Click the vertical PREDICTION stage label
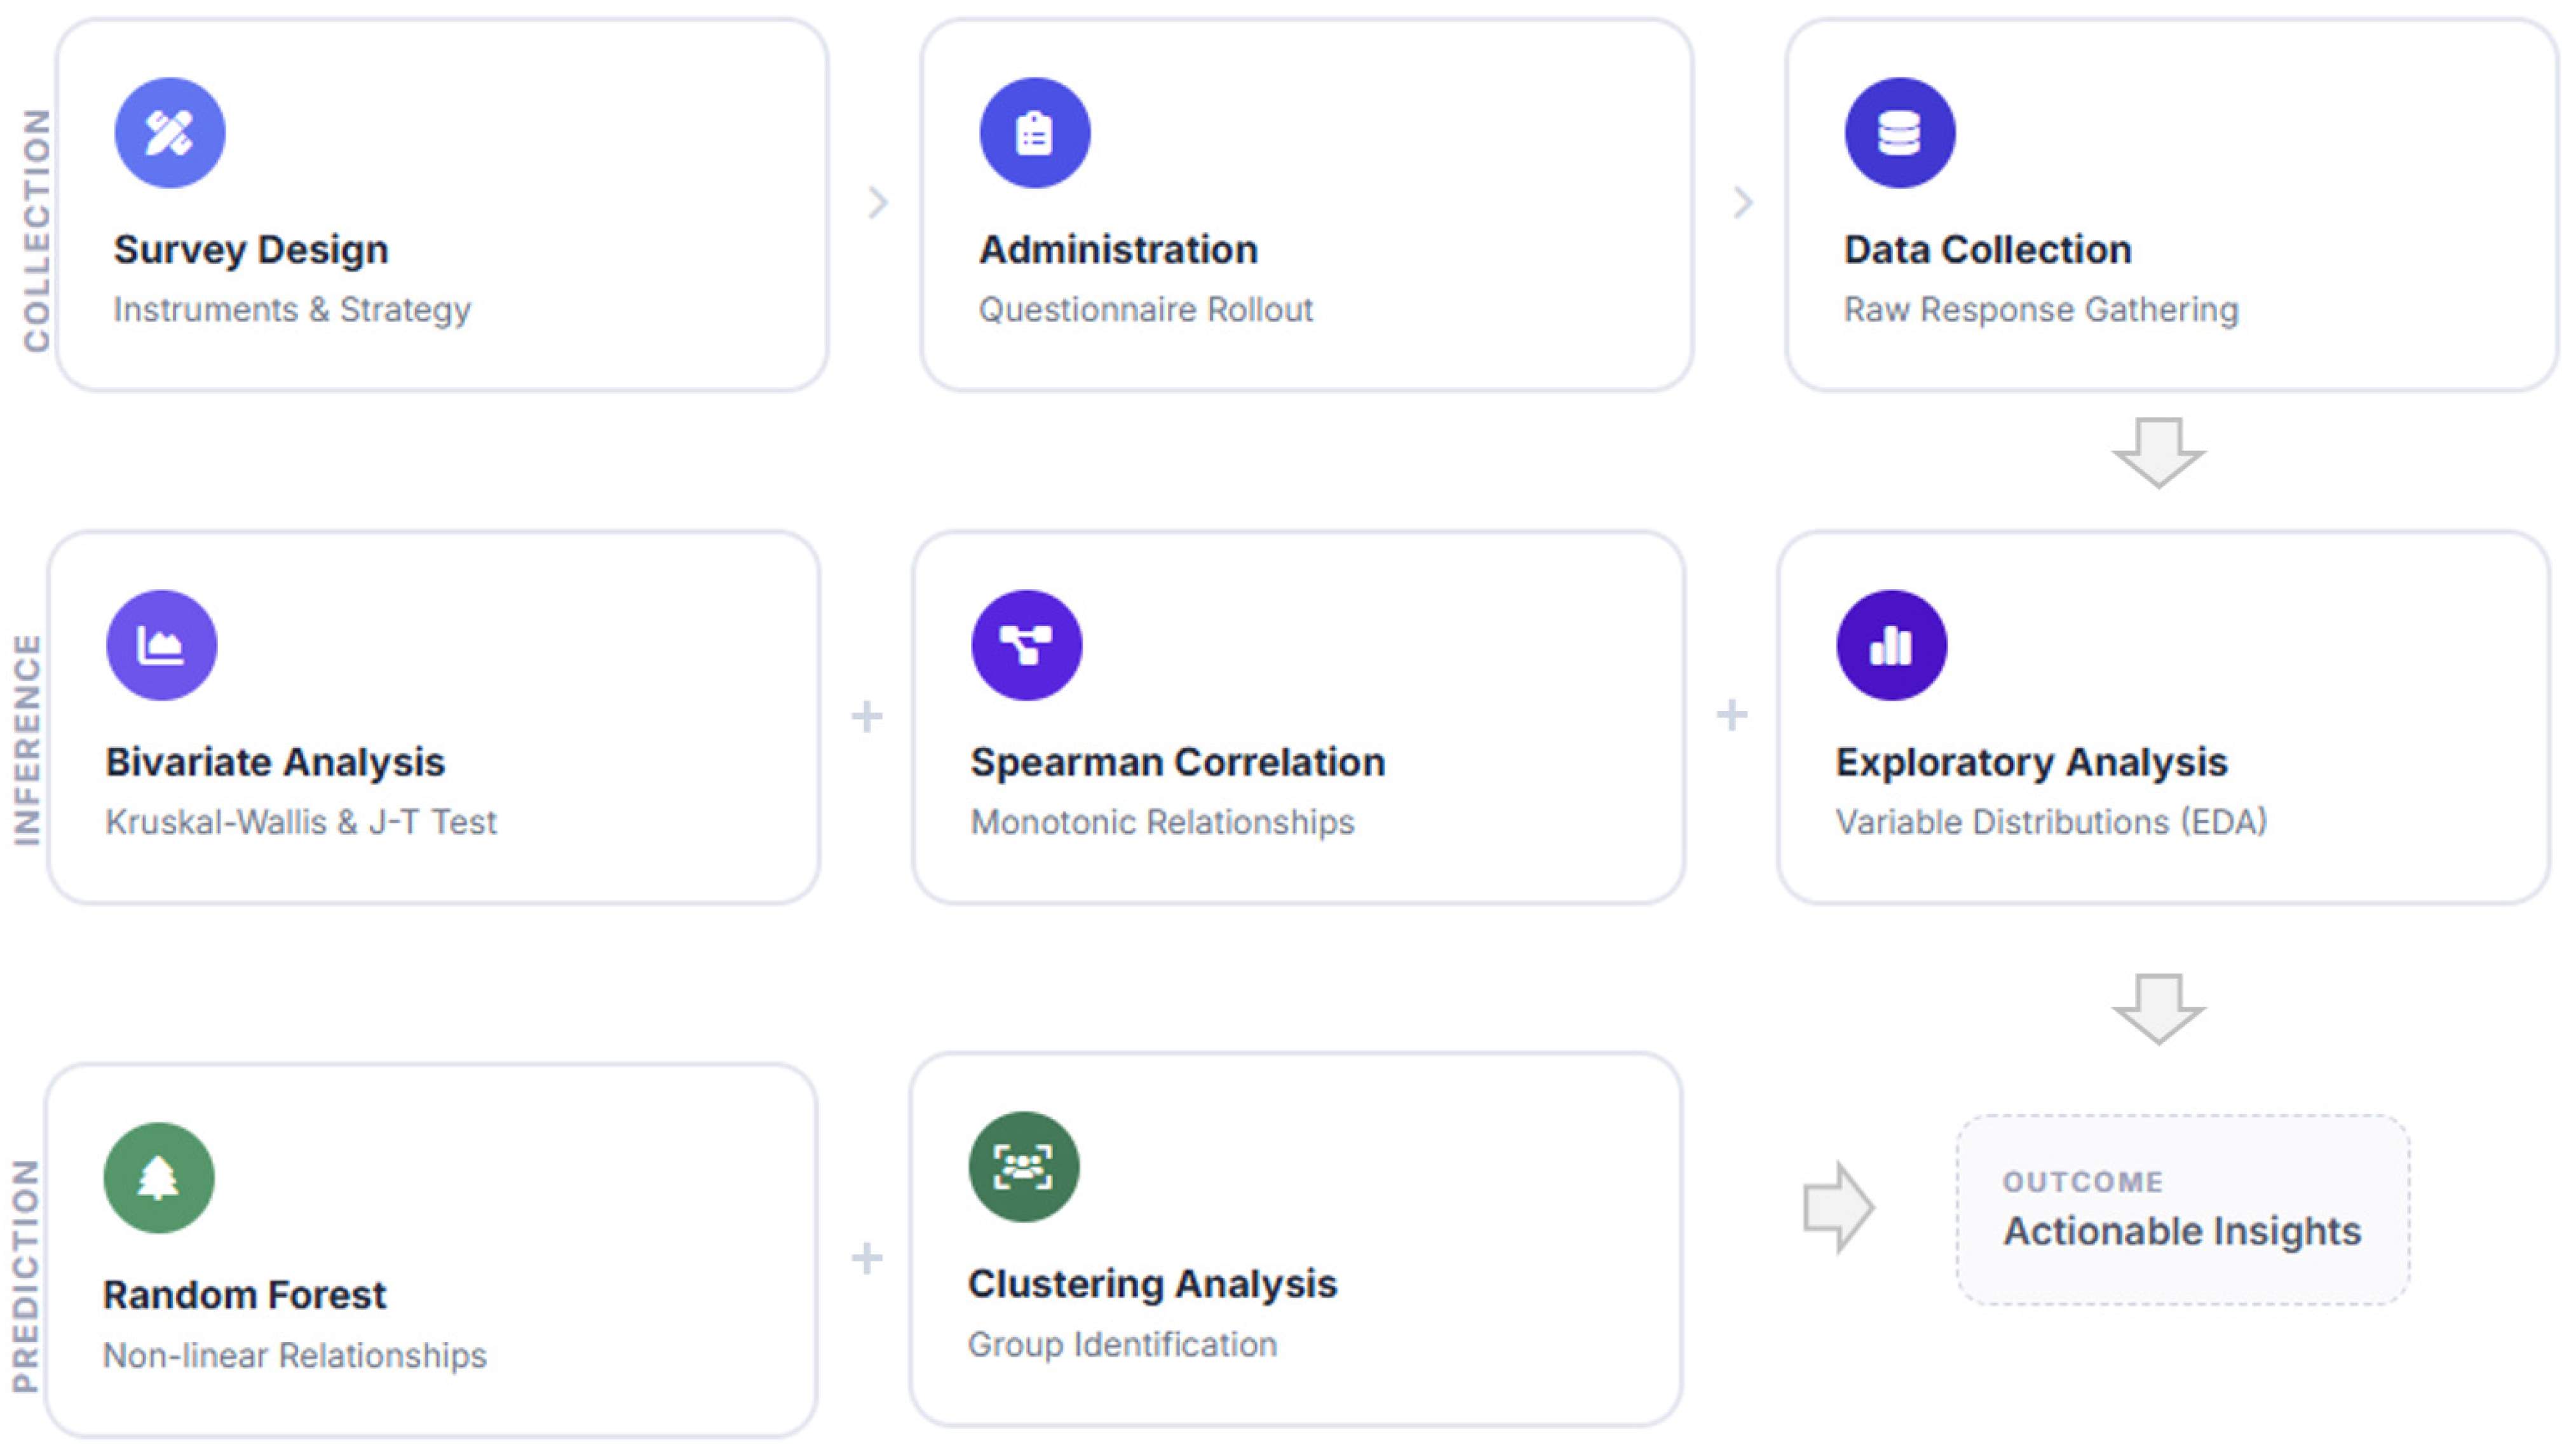The height and width of the screenshot is (1452, 2576). click(x=26, y=1276)
